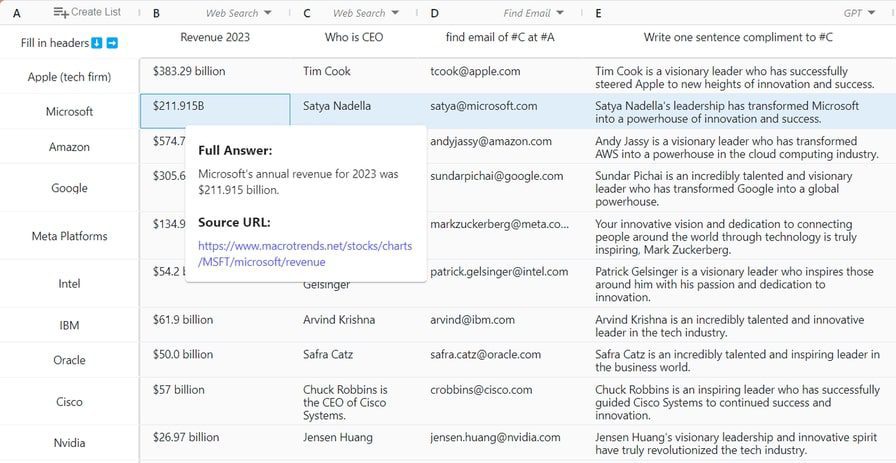
Task: Select the Amazon row label
Action: click(x=69, y=147)
